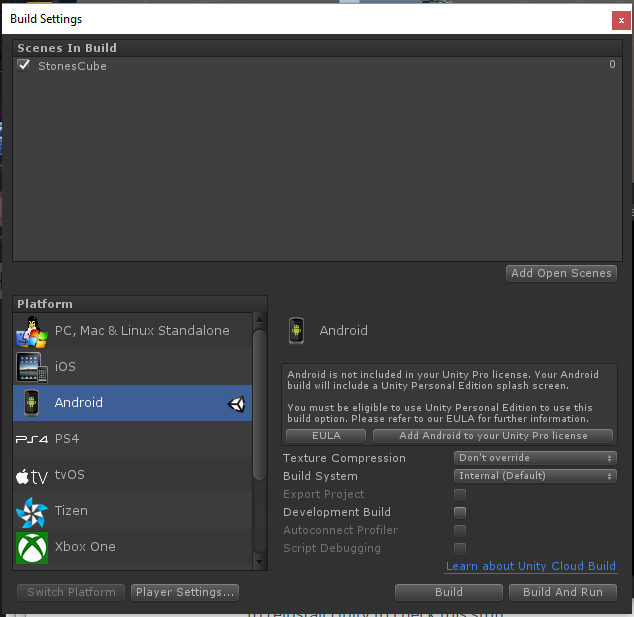This screenshot has height=617, width=634.
Task: Click the iOS devices platform icon
Action: coord(32,367)
